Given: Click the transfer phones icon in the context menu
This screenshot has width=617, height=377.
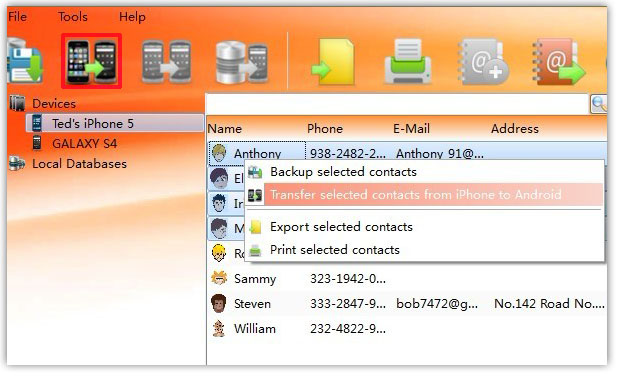Looking at the screenshot, I should click(255, 195).
